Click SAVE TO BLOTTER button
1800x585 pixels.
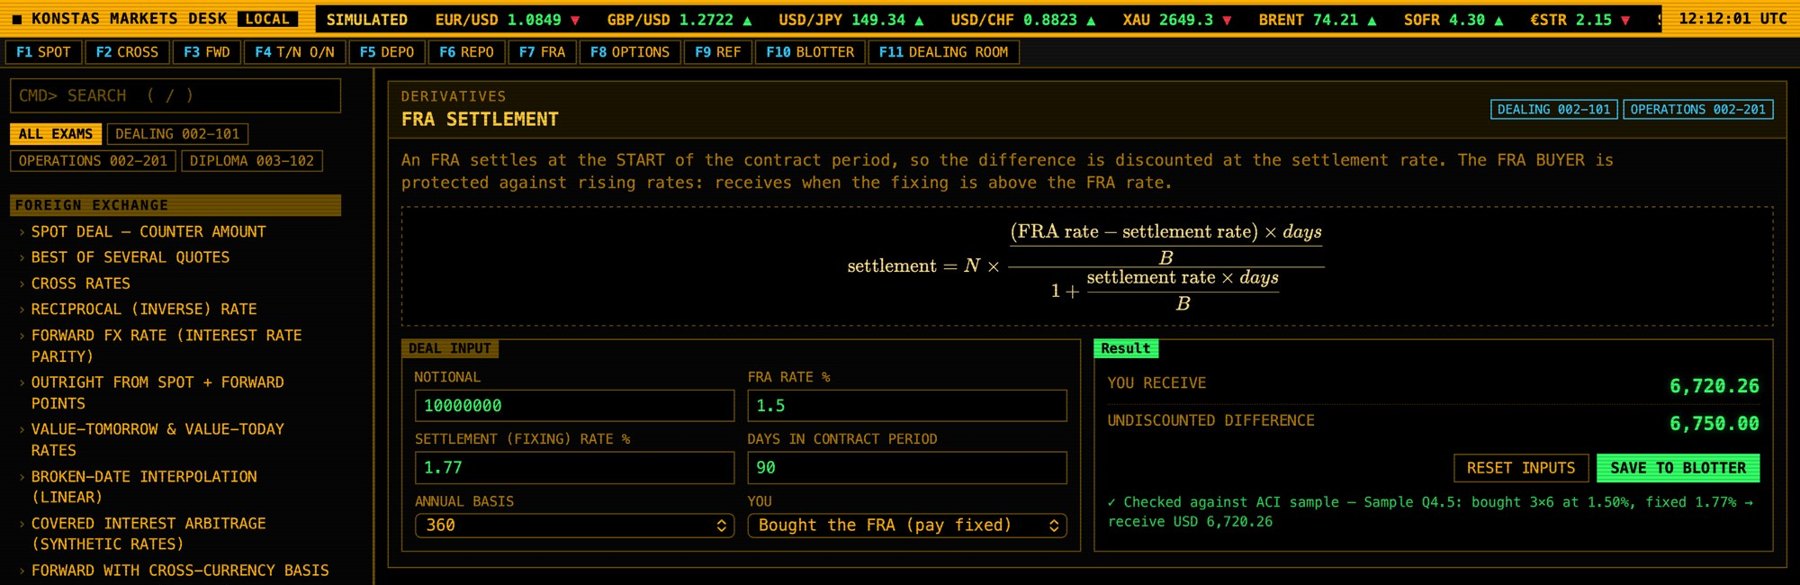(x=1678, y=468)
